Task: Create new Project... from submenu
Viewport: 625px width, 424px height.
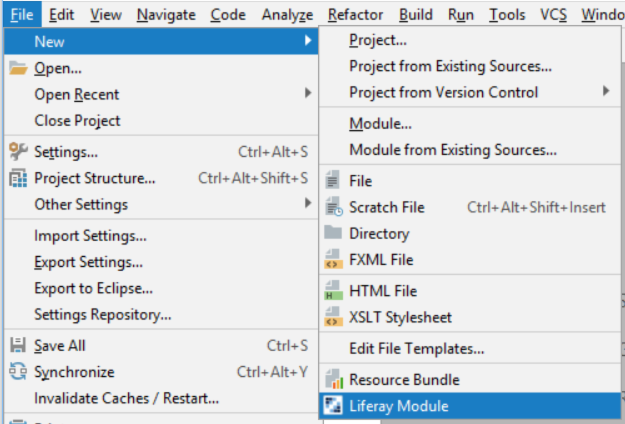Action: (470, 40)
